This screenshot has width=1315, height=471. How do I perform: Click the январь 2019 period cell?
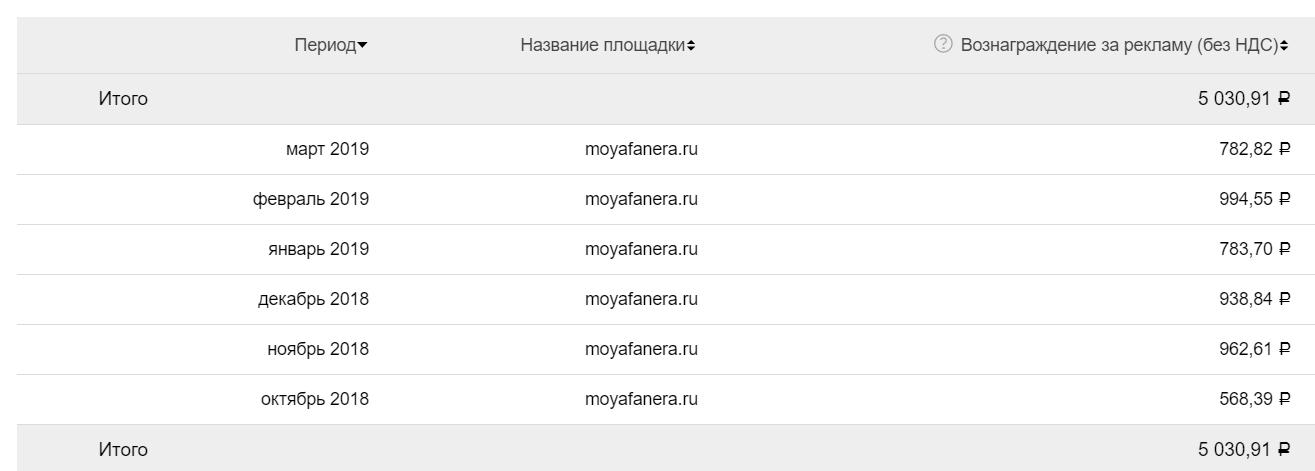click(319, 249)
